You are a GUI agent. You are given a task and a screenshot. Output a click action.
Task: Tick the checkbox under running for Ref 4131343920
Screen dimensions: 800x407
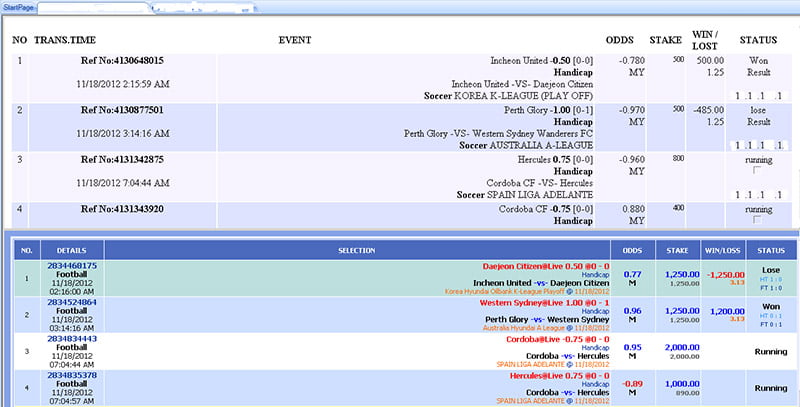point(758,220)
